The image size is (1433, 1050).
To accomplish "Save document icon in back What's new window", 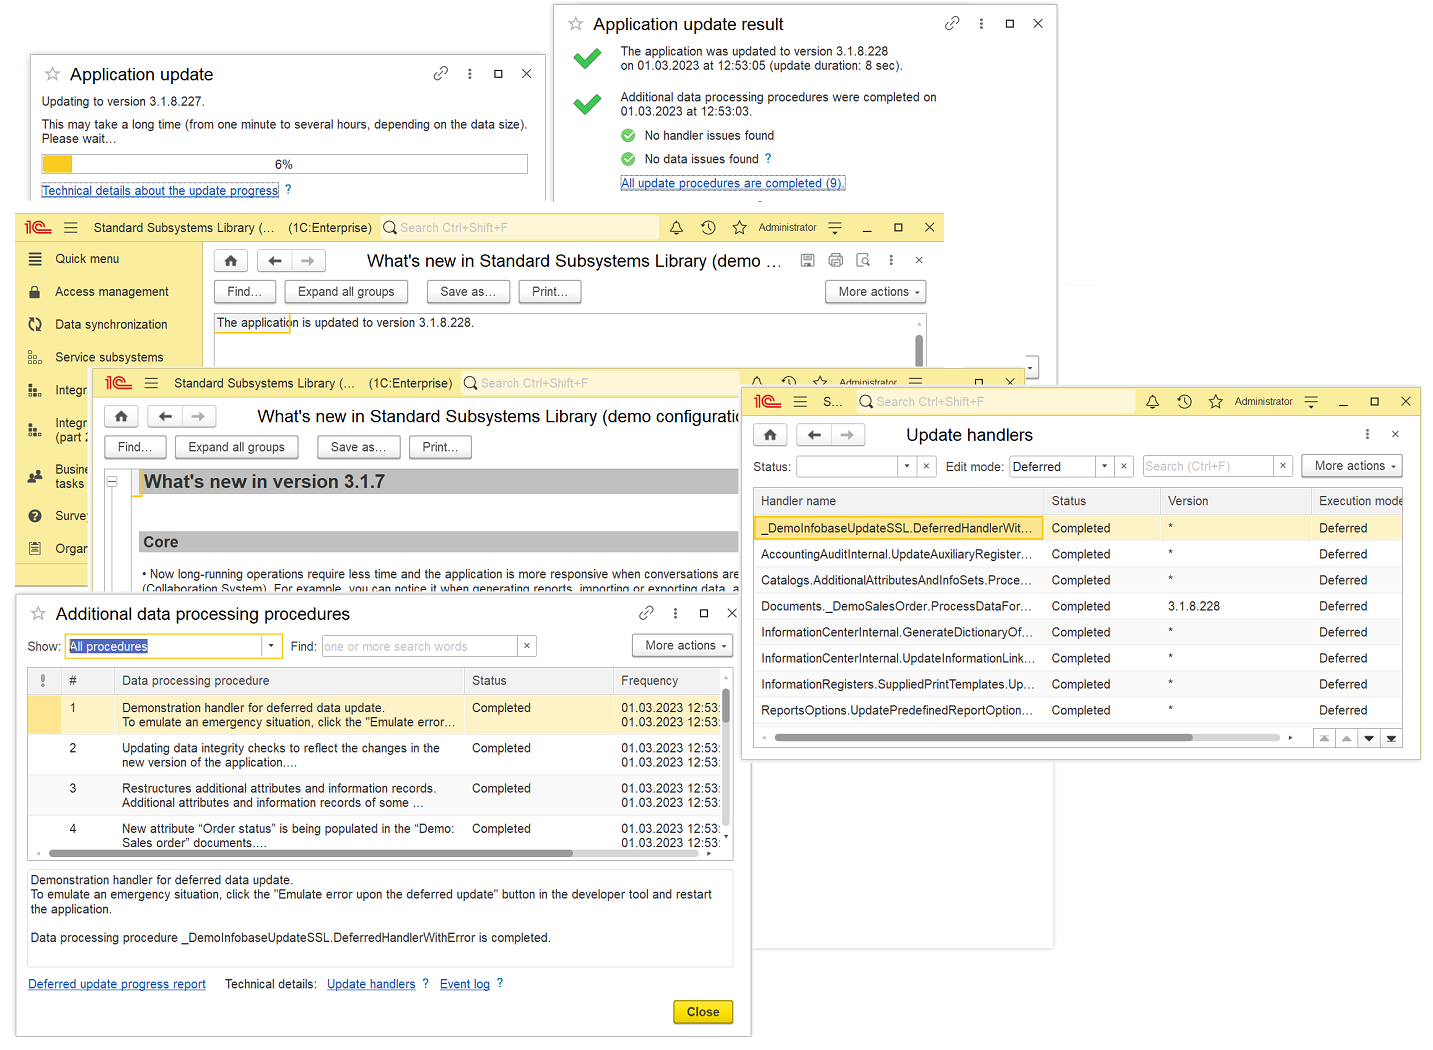I will pos(807,260).
